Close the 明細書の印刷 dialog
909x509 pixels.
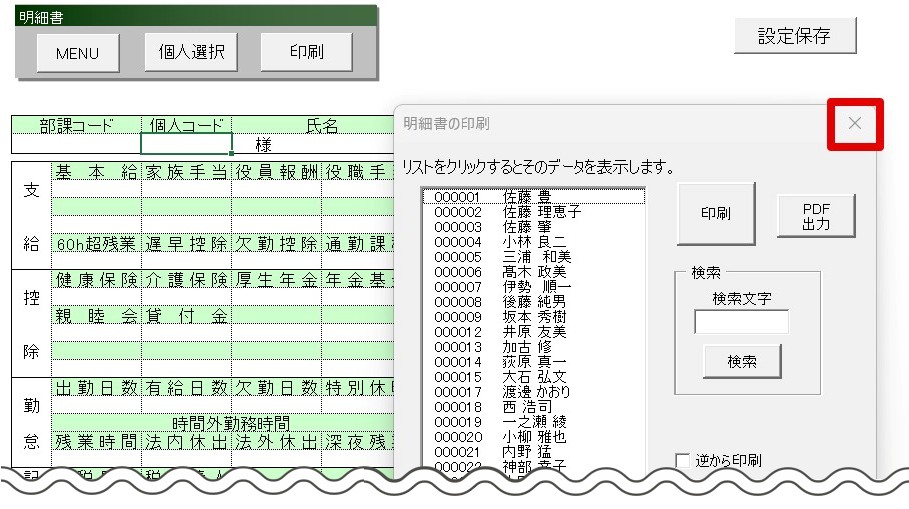[855, 123]
